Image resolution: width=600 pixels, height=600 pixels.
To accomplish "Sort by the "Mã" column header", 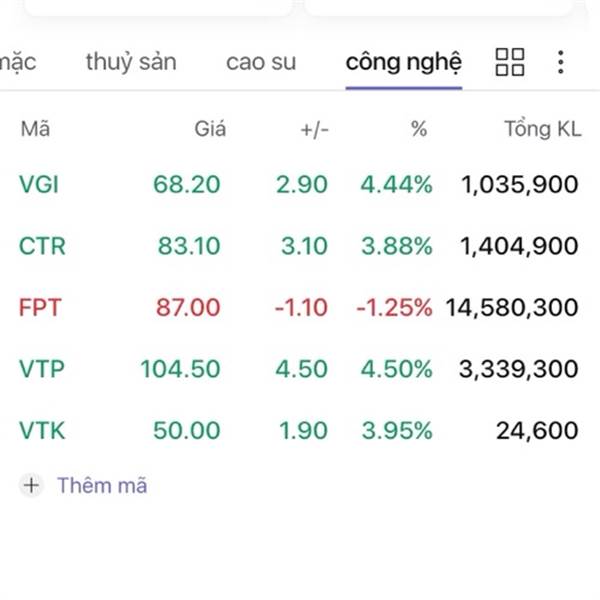I will [x=34, y=129].
